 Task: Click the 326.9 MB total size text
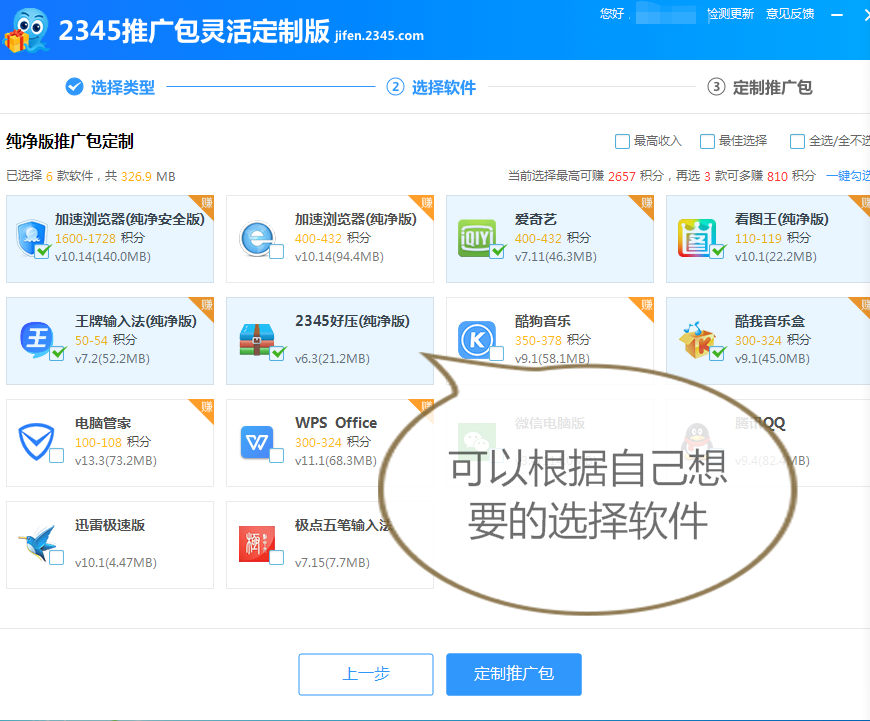tap(148, 177)
